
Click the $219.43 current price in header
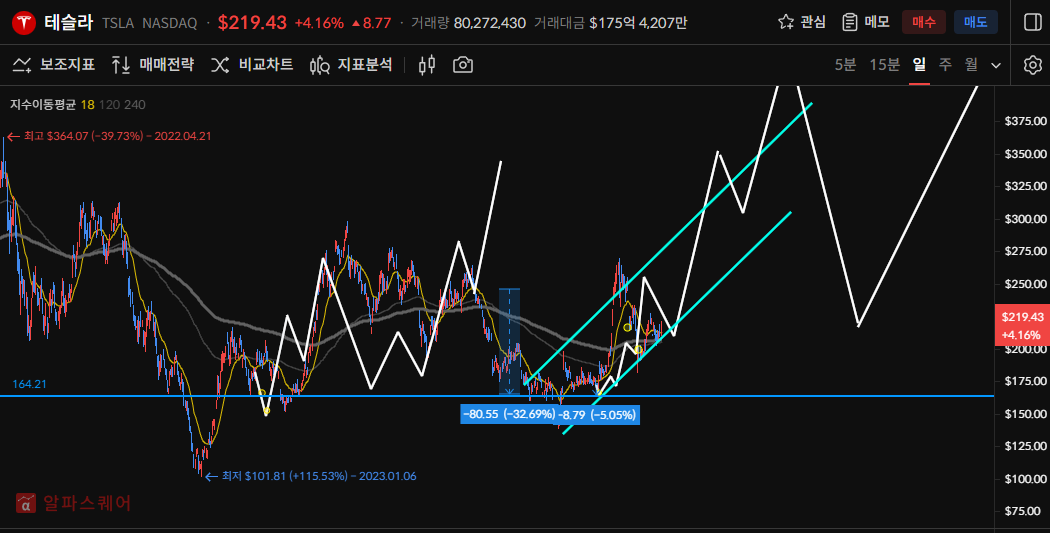tap(252, 23)
